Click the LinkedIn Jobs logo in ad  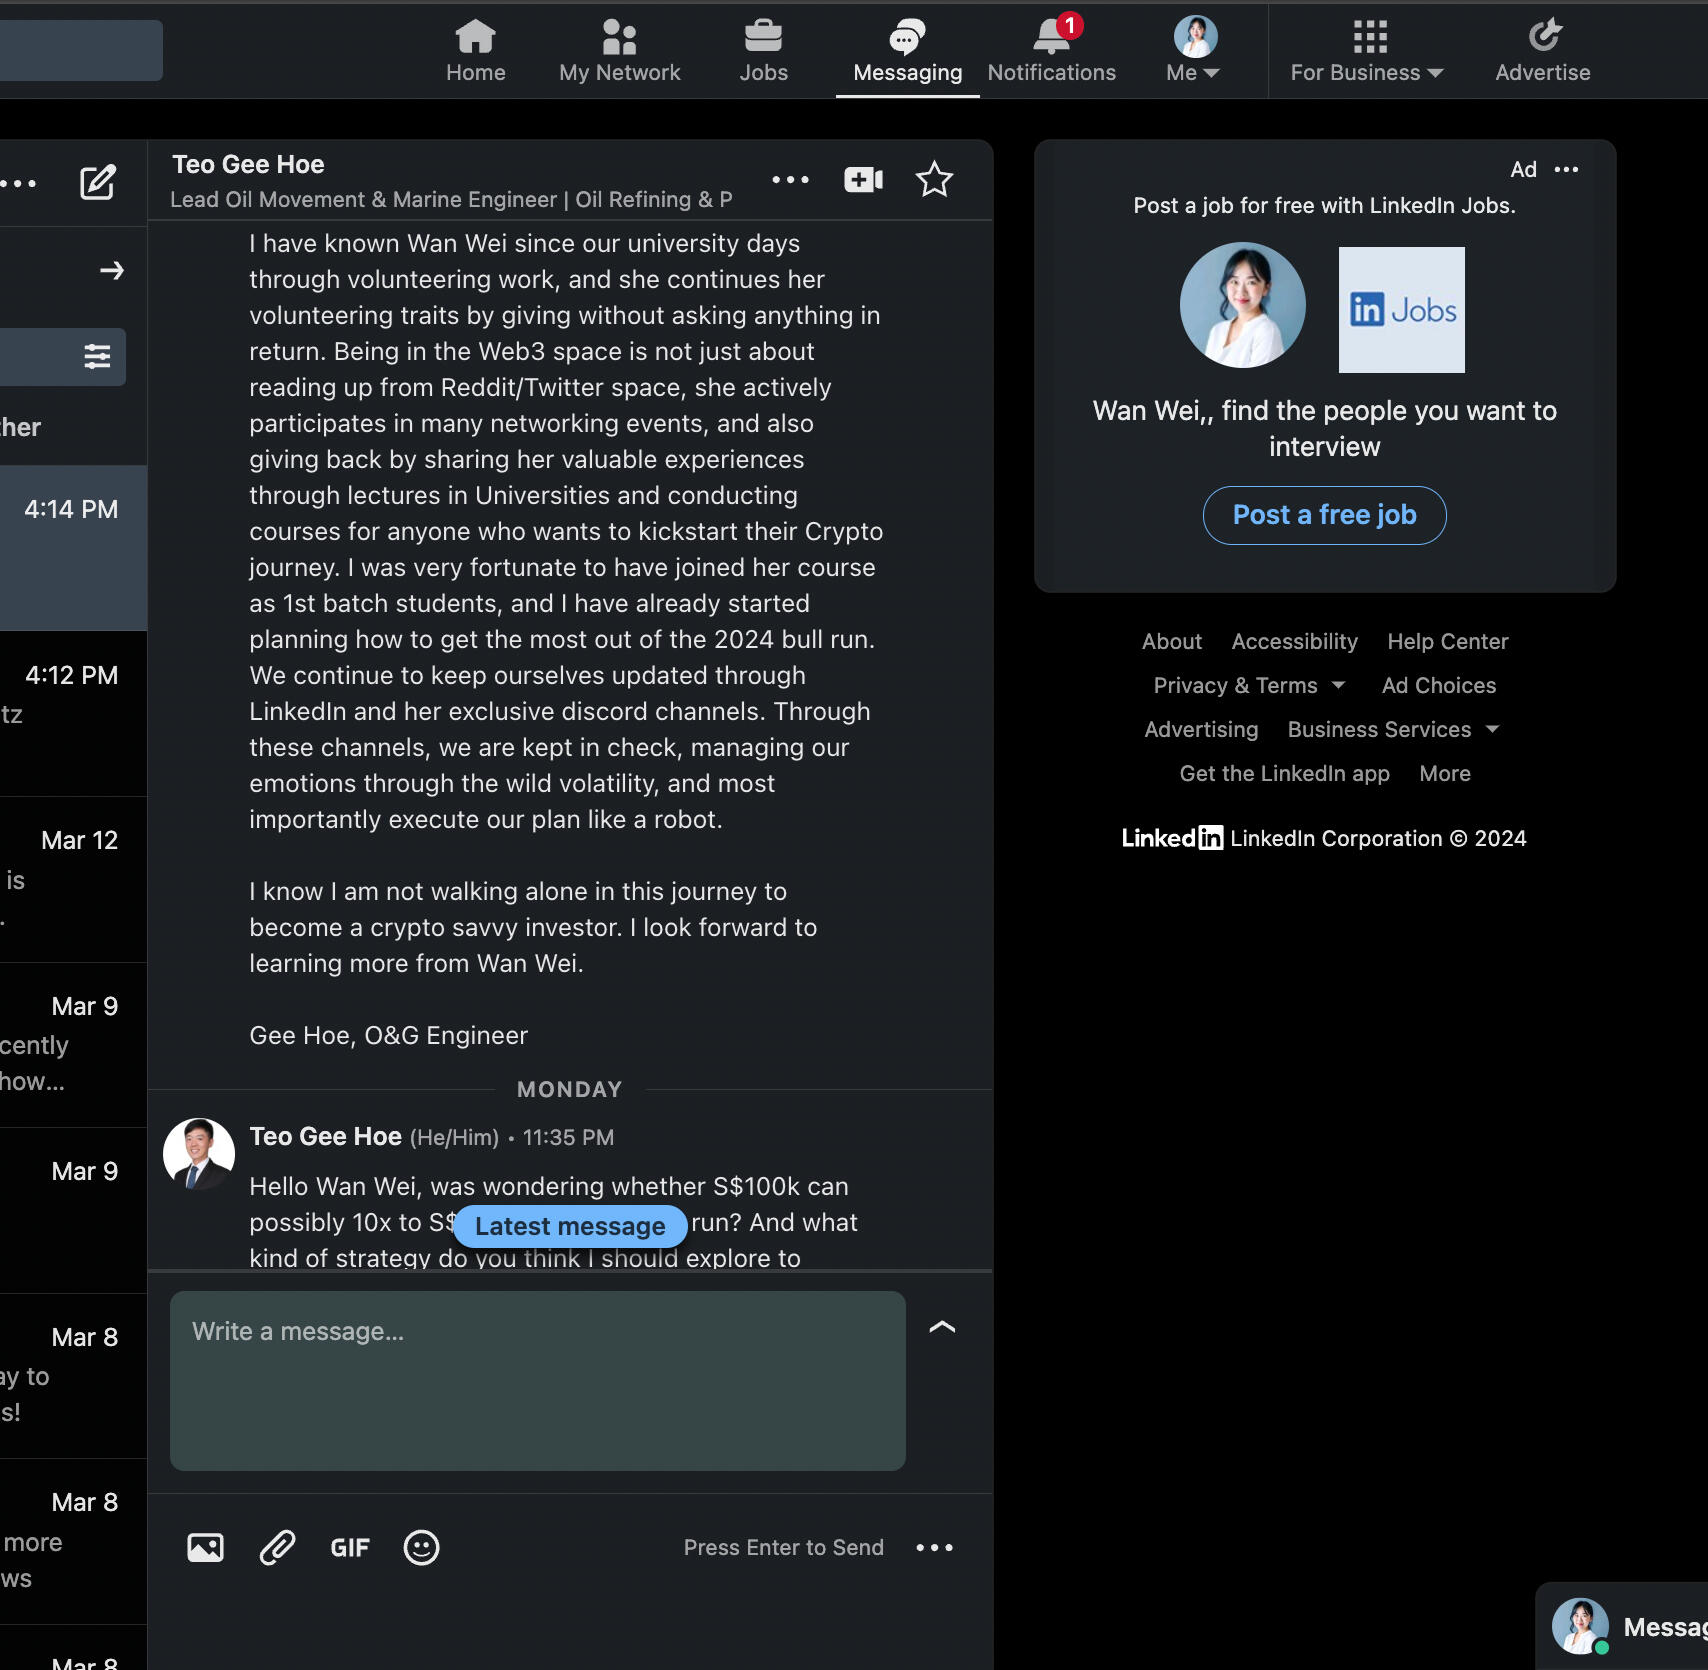point(1401,310)
